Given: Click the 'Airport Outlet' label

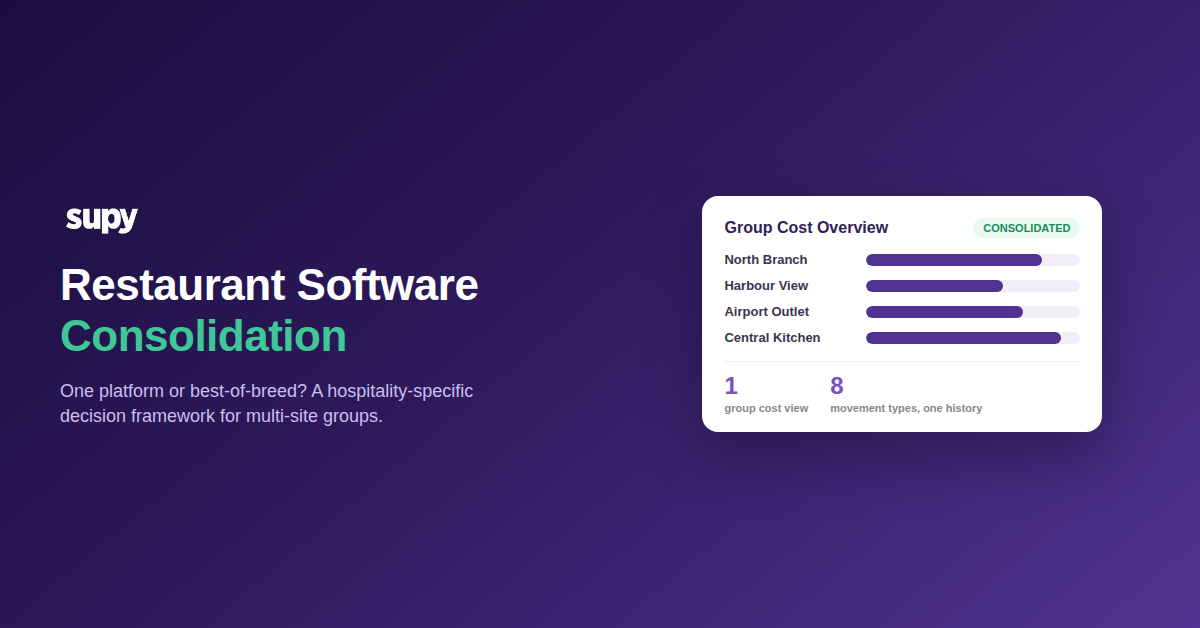Looking at the screenshot, I should [767, 312].
